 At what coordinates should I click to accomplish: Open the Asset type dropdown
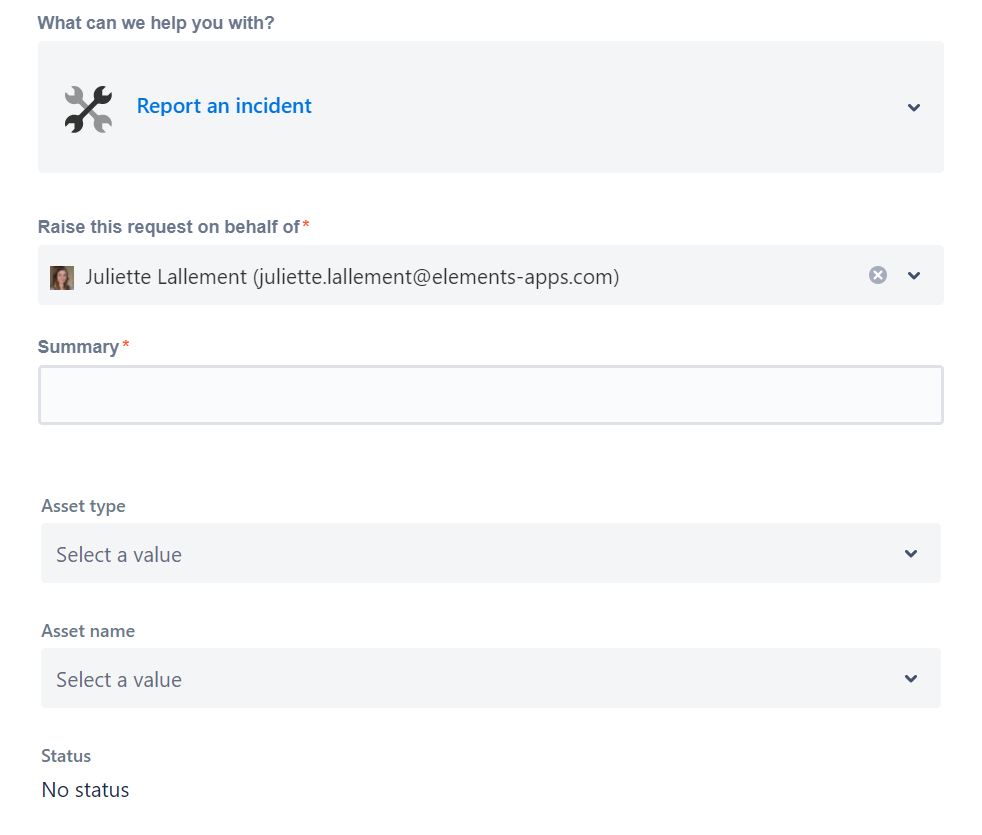(490, 552)
